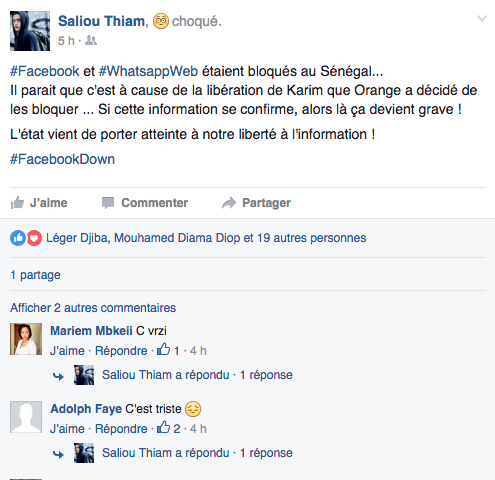Image resolution: width=495 pixels, height=480 pixels.
Task: Open the red heart reaction icon
Action: (34, 238)
